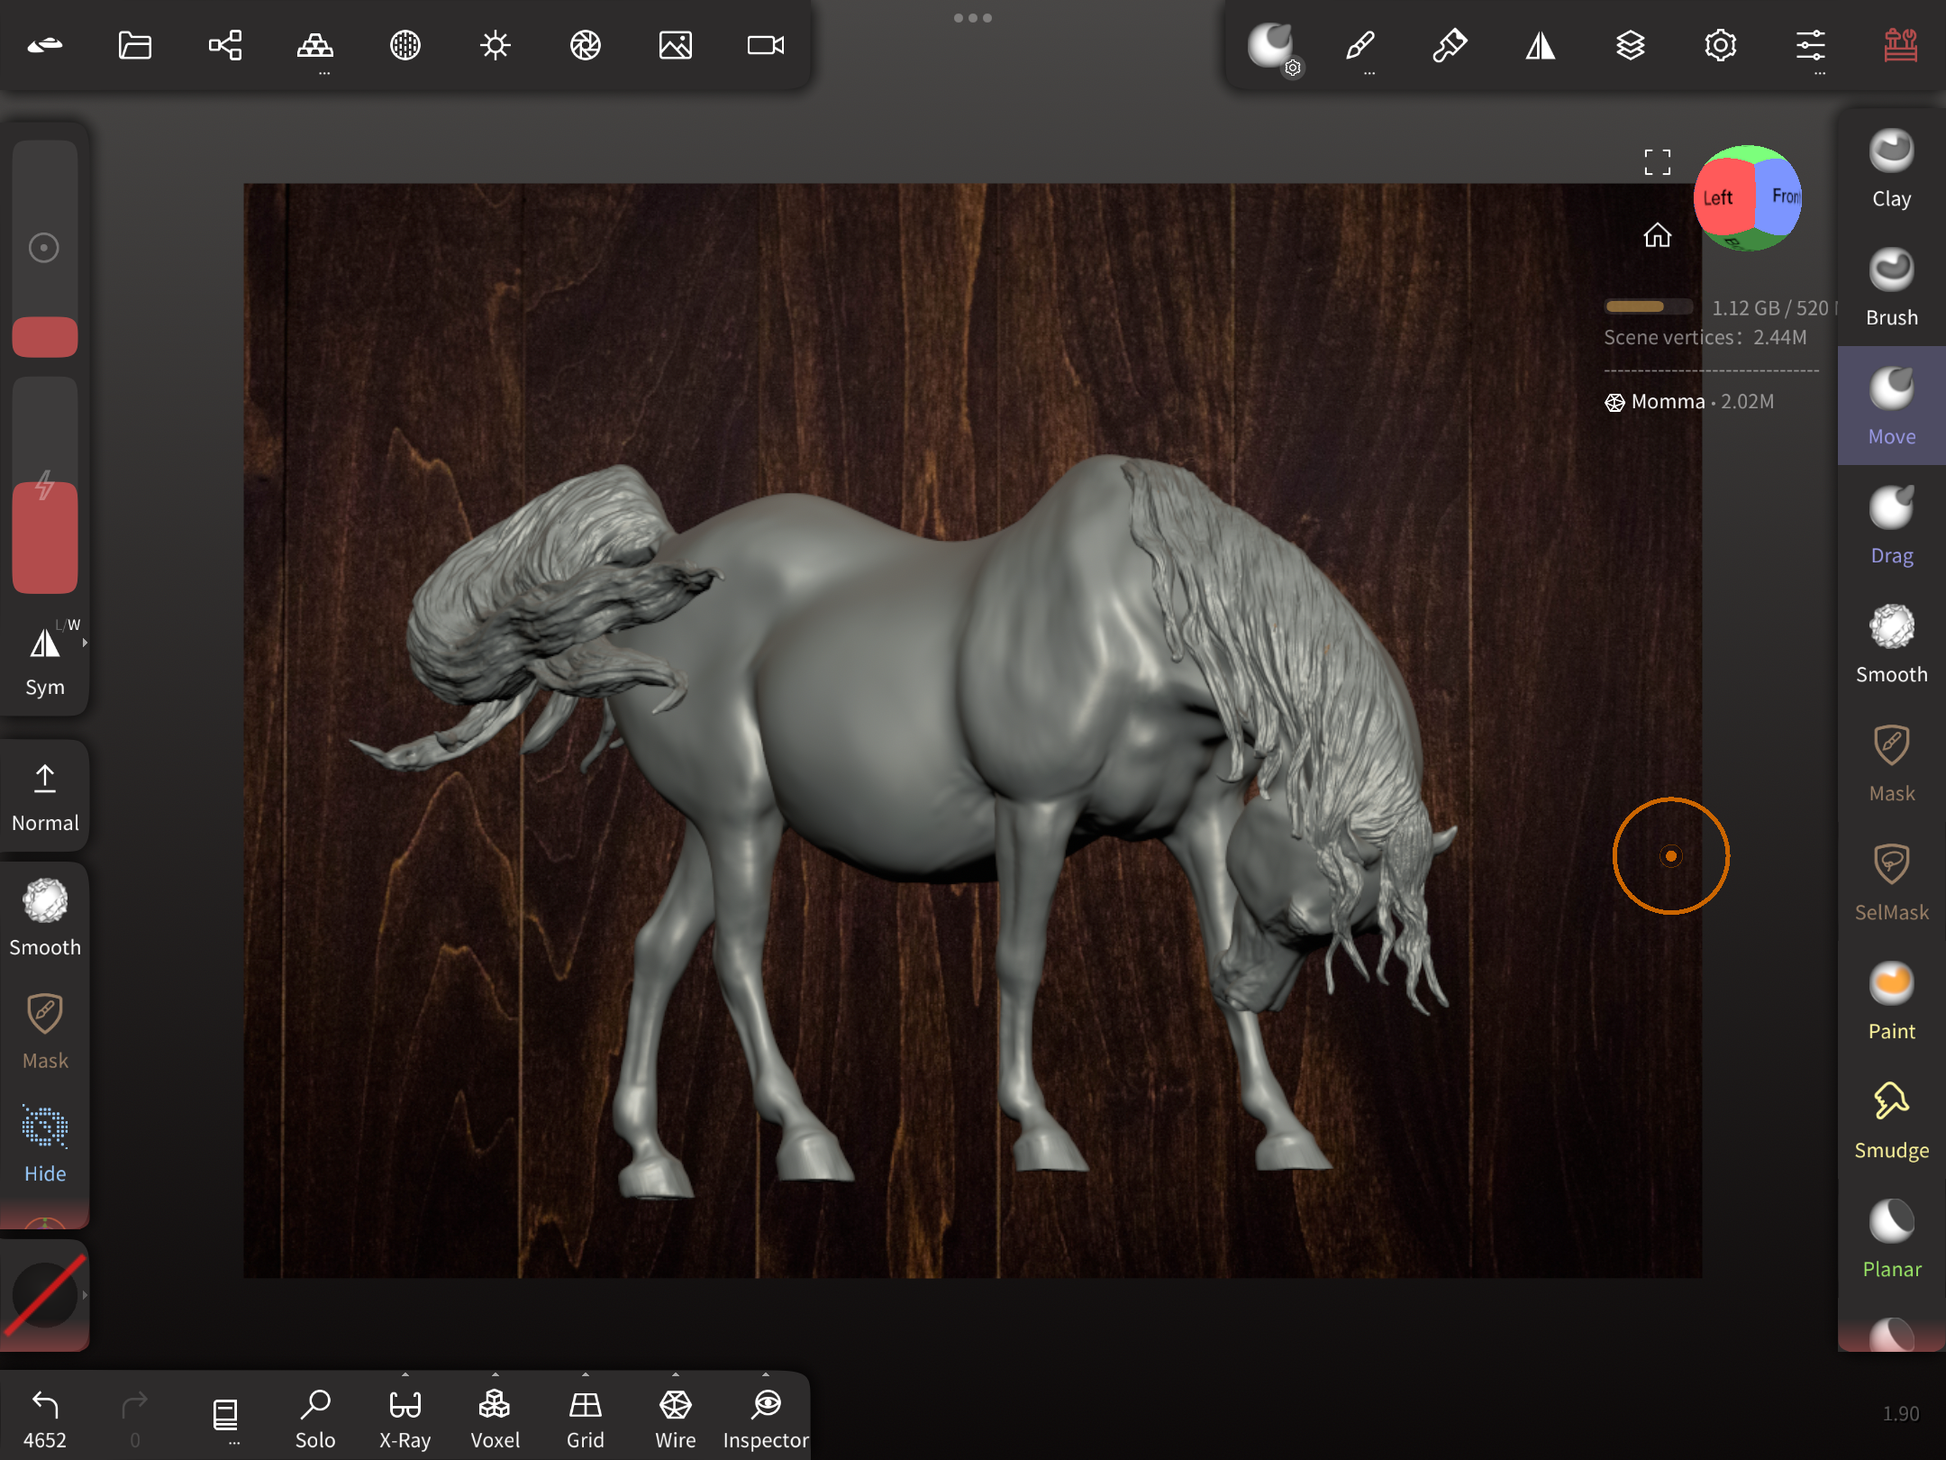
Task: Click the Left face of view cube
Action: tap(1718, 198)
